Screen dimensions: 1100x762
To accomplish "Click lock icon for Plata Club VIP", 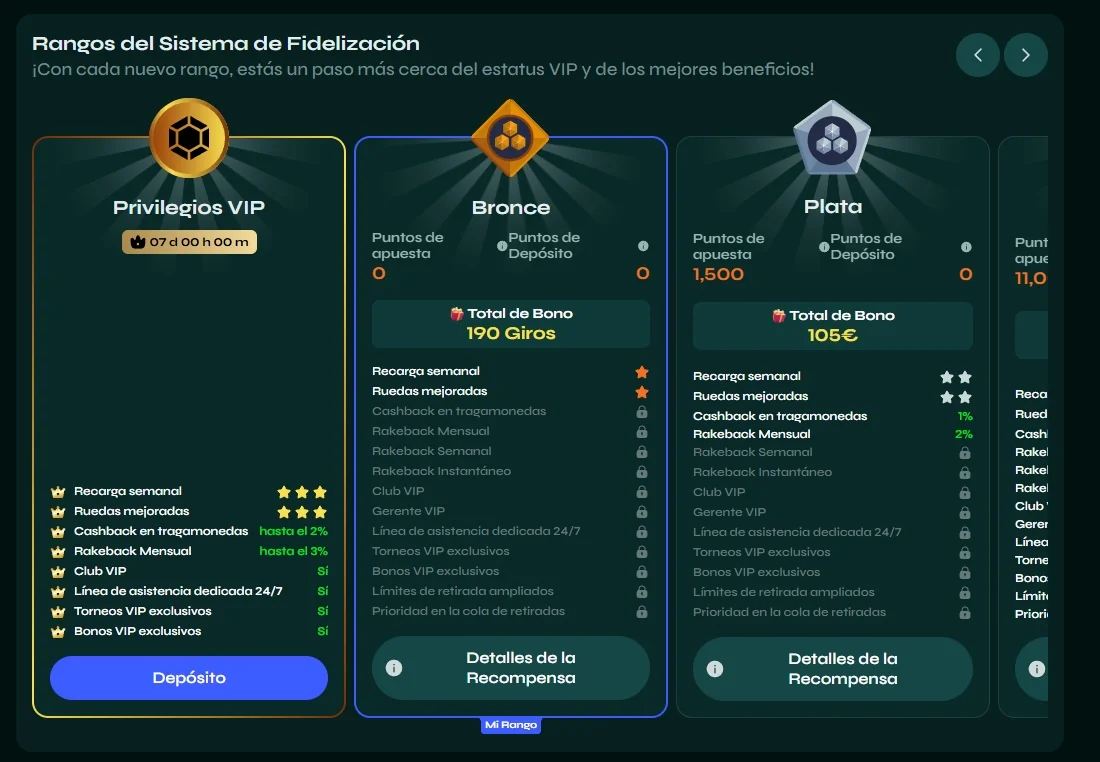I will (x=965, y=493).
